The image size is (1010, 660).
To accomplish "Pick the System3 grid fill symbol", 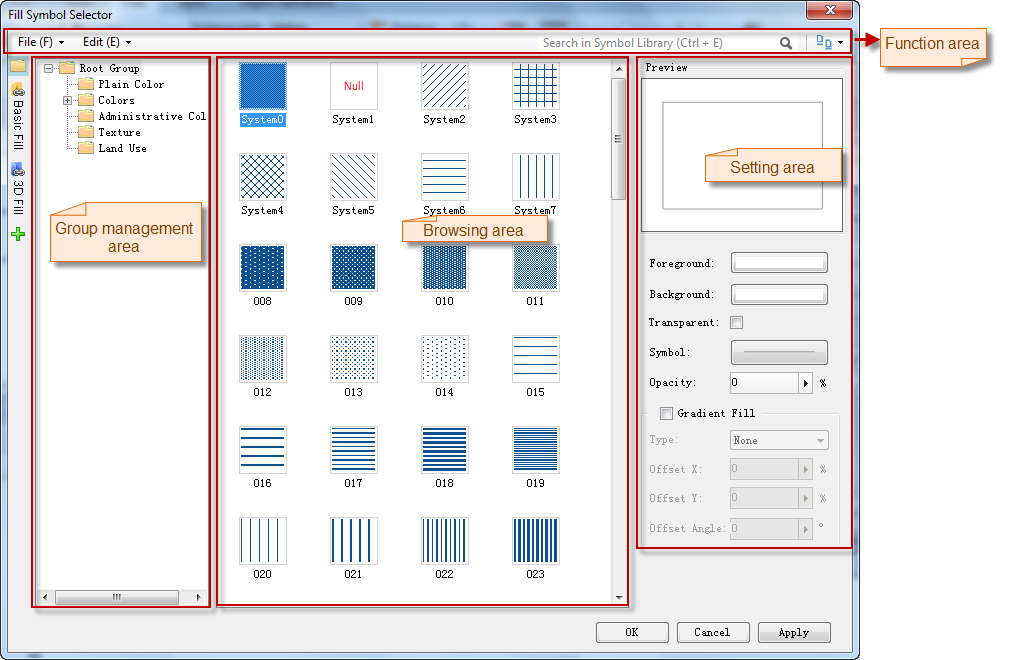I will (x=535, y=86).
